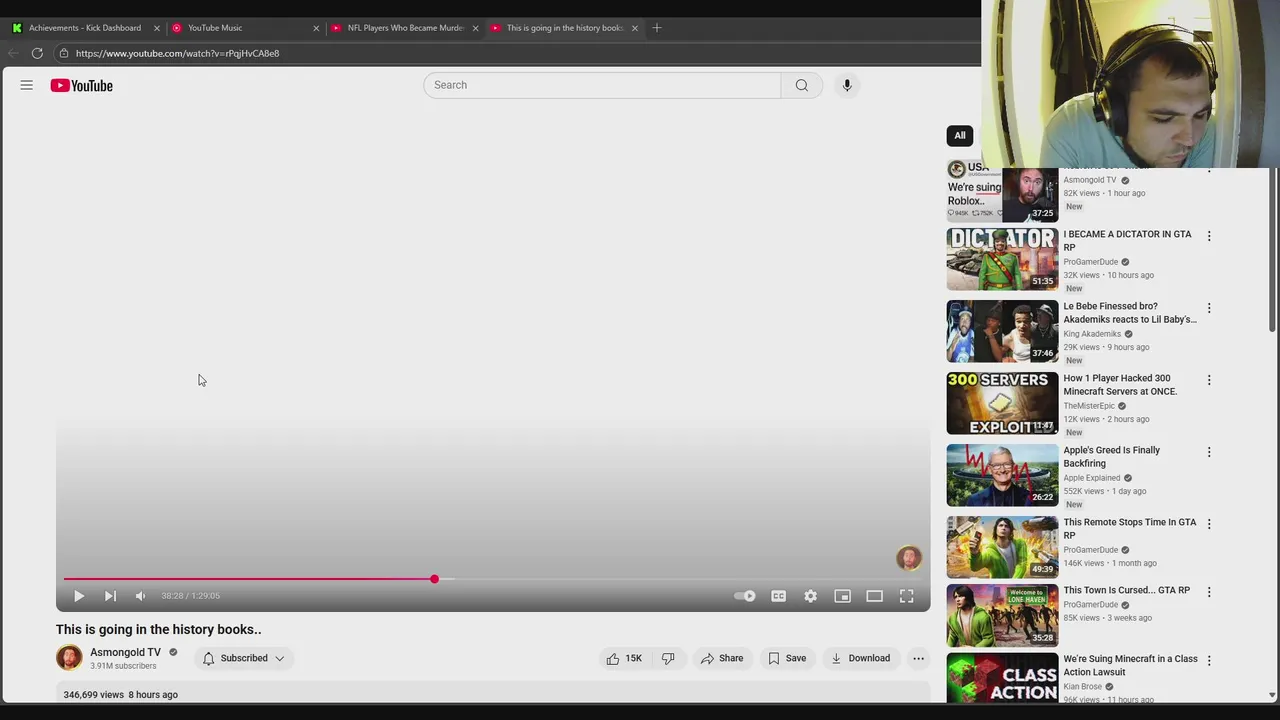Seek using the red progress bar handle
The height and width of the screenshot is (720, 1280).
click(x=434, y=579)
